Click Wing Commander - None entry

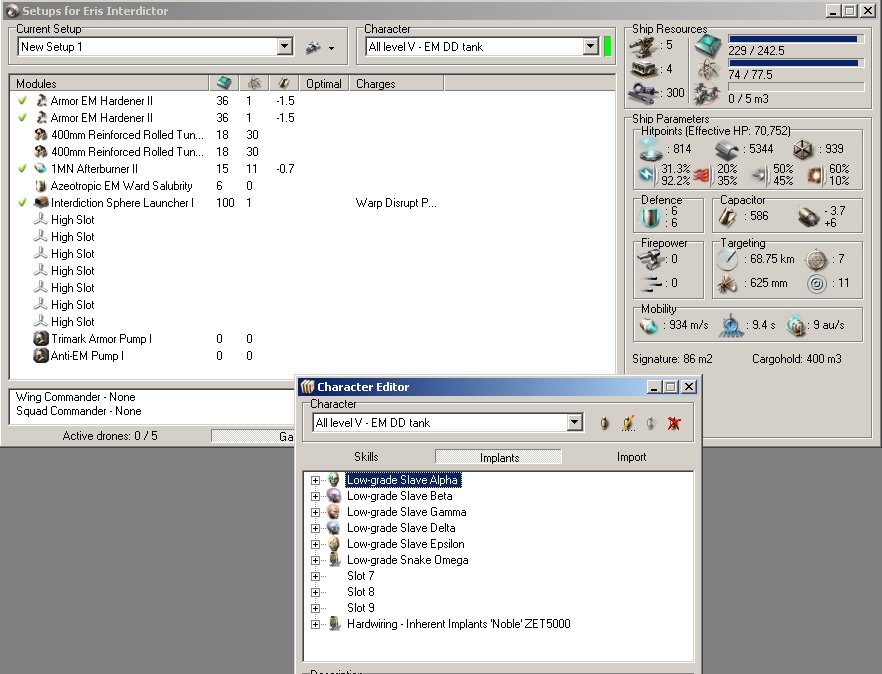click(75, 397)
